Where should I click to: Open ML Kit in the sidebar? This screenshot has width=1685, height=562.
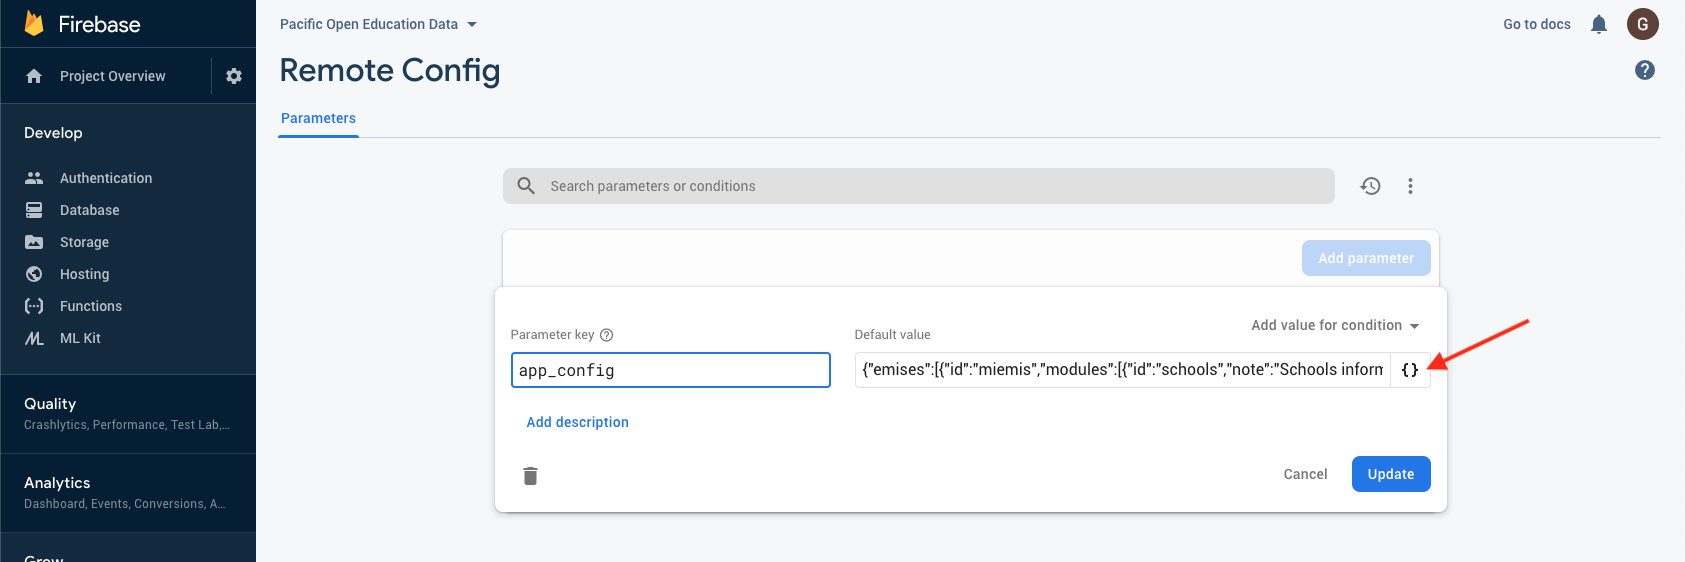[x=80, y=338]
